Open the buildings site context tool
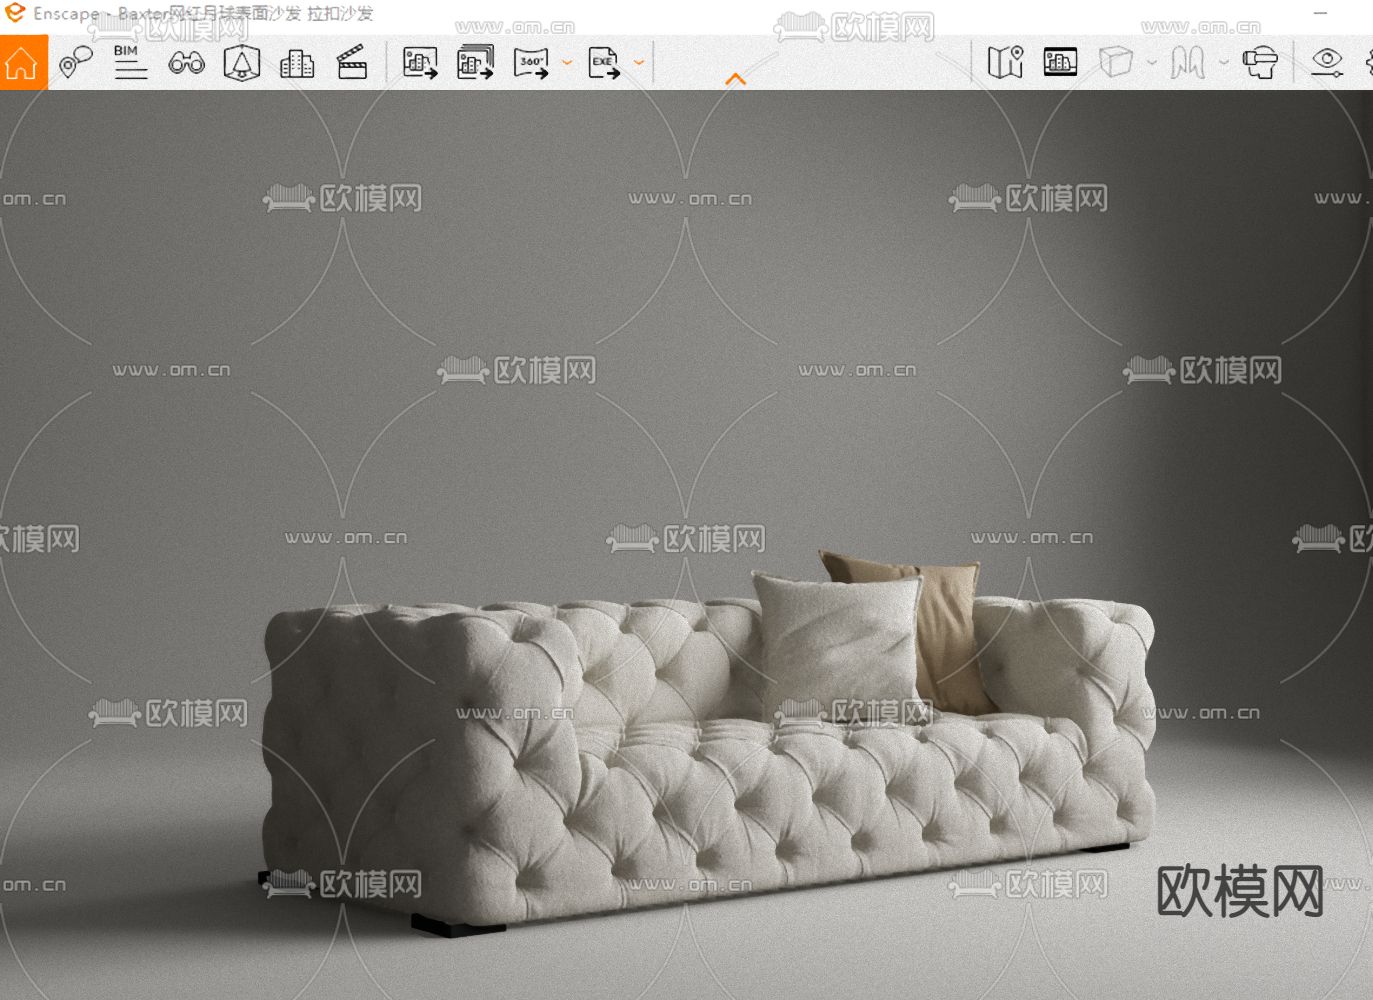Screen dimensions: 1373x1000 [x=297, y=63]
